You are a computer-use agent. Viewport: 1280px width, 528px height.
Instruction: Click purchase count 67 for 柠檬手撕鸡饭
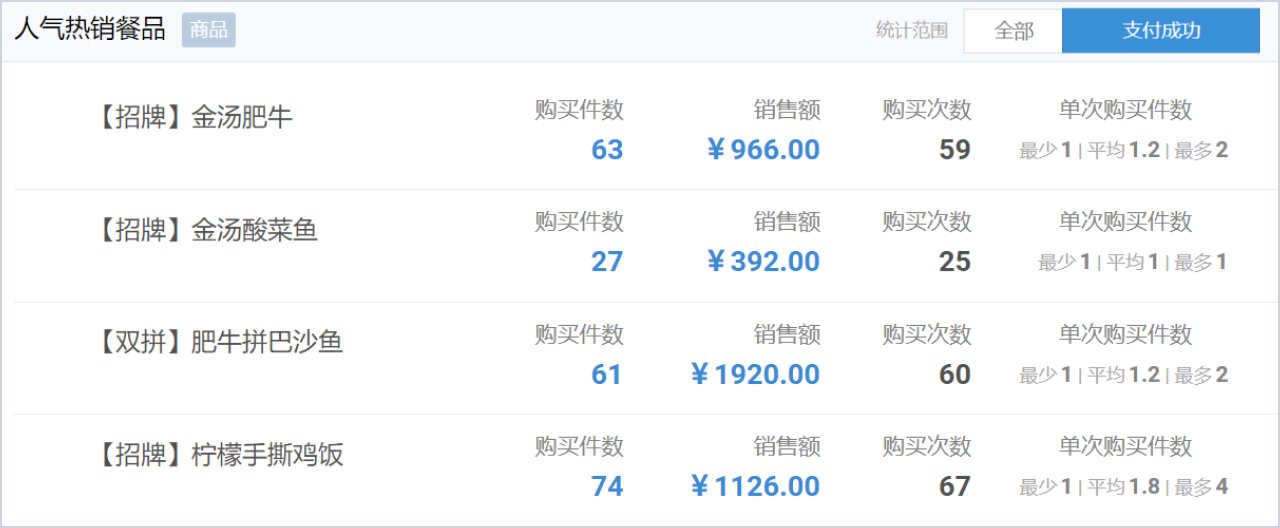pos(955,487)
